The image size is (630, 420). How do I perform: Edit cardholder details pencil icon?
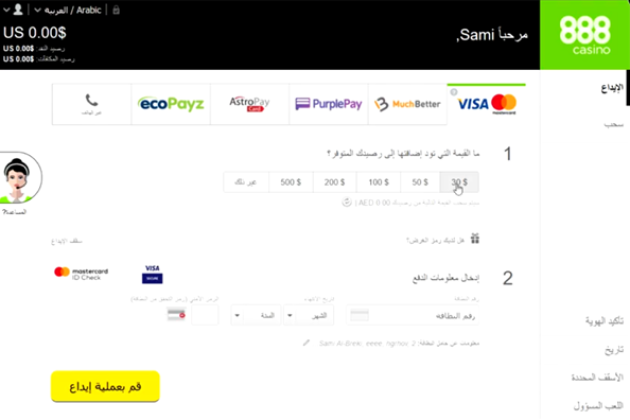pyautogui.click(x=306, y=343)
